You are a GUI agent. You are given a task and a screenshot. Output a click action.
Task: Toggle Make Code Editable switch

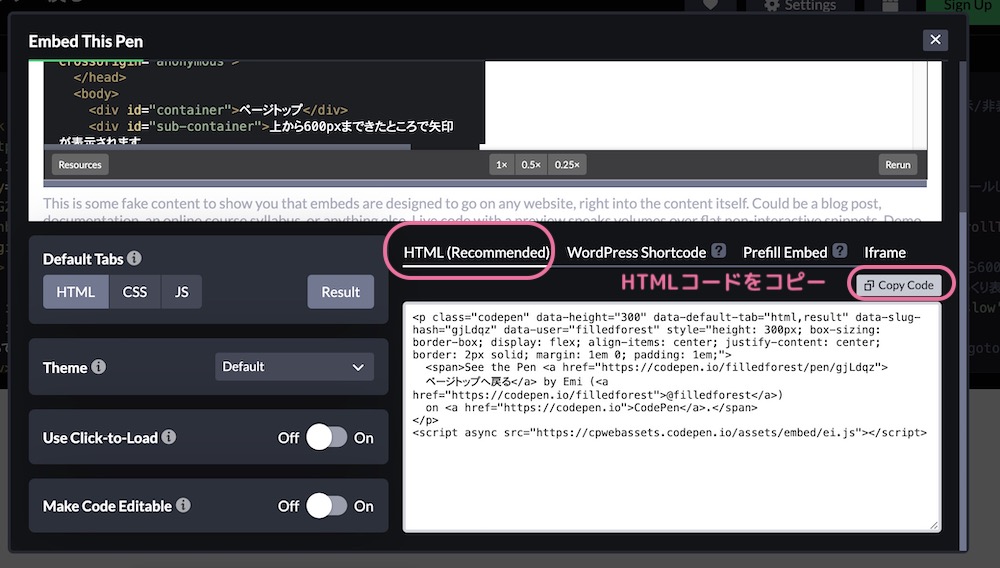click(x=327, y=506)
